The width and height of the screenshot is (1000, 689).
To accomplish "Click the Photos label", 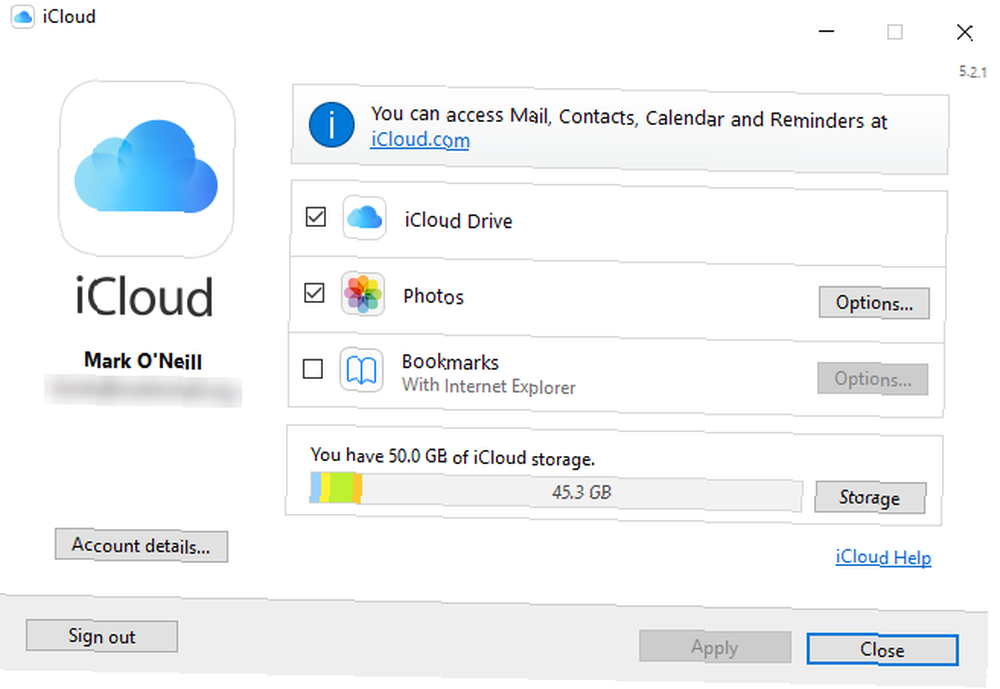I will tap(434, 296).
